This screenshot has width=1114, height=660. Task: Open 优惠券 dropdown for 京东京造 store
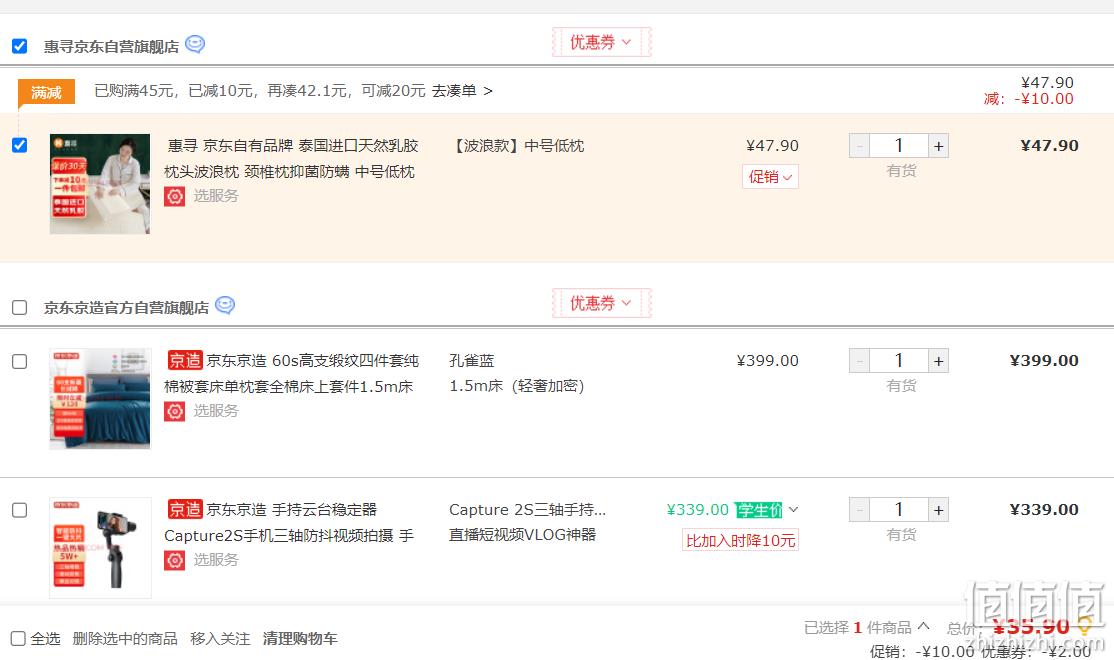(x=601, y=303)
